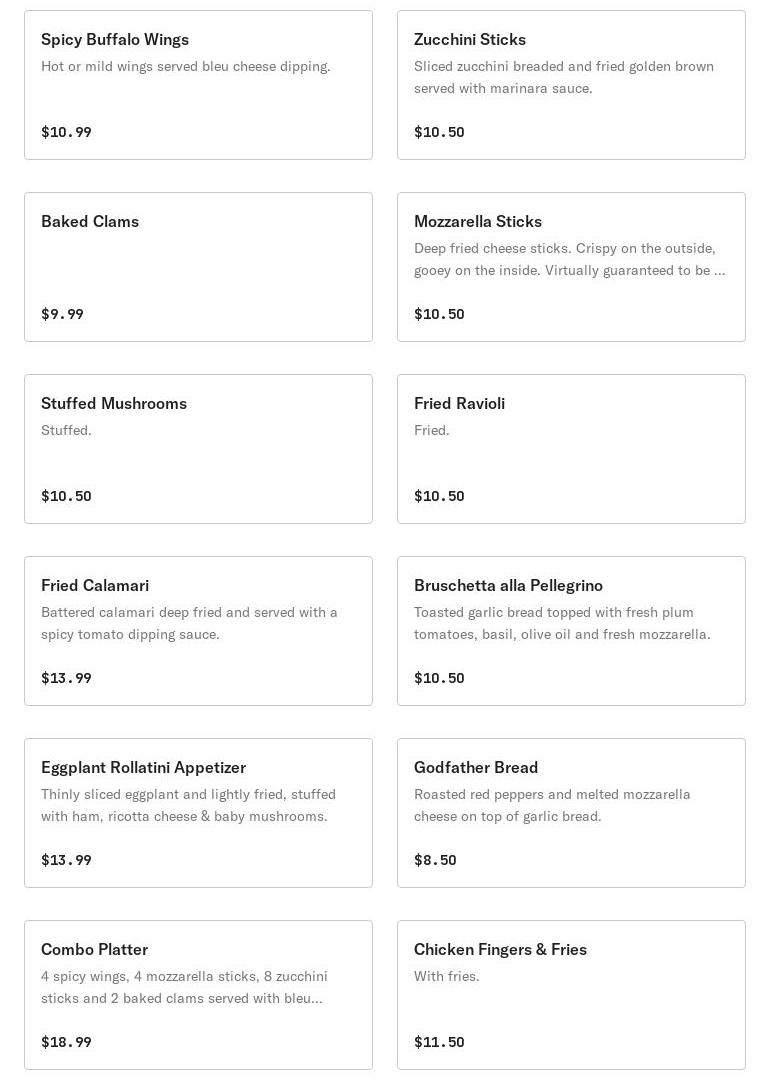The height and width of the screenshot is (1084, 770).
Task: Open the Fried Calamari item
Action: (198, 631)
